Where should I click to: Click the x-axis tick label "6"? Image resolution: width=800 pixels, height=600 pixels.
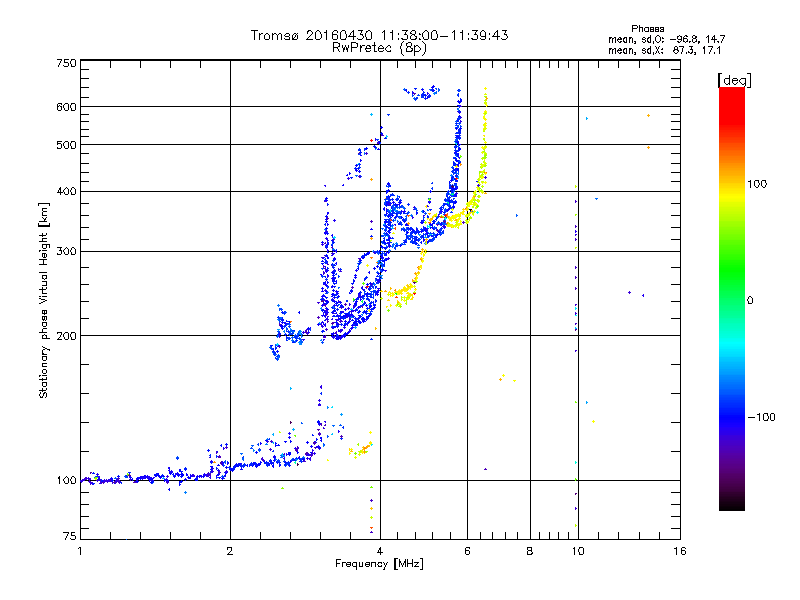[x=467, y=551]
